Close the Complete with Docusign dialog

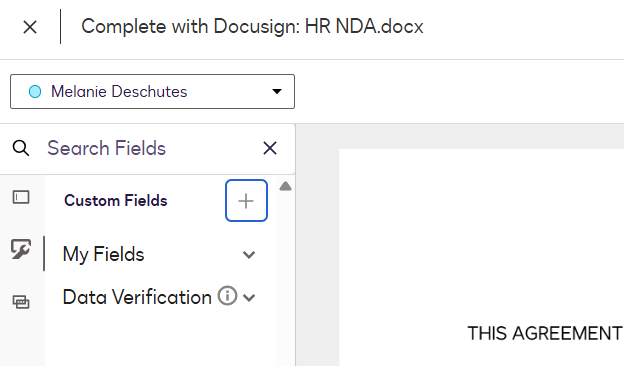pyautogui.click(x=30, y=27)
